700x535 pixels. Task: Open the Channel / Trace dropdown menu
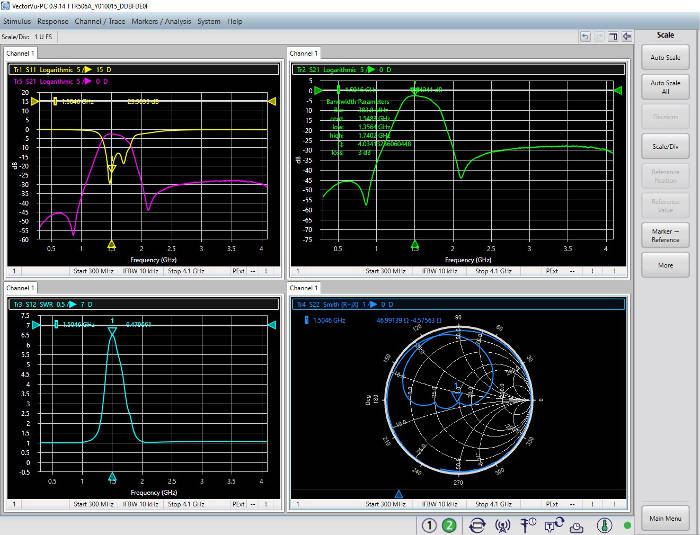tap(102, 21)
